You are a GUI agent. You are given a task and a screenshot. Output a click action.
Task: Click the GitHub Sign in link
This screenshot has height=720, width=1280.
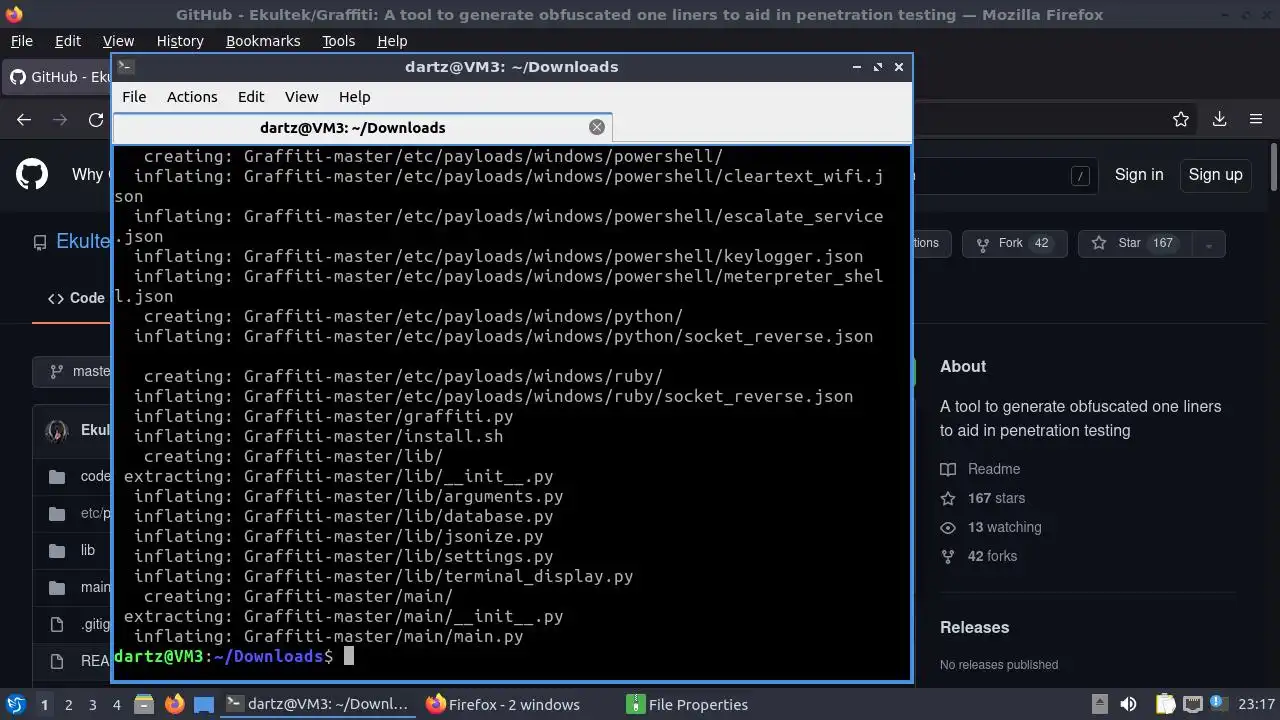[1139, 174]
